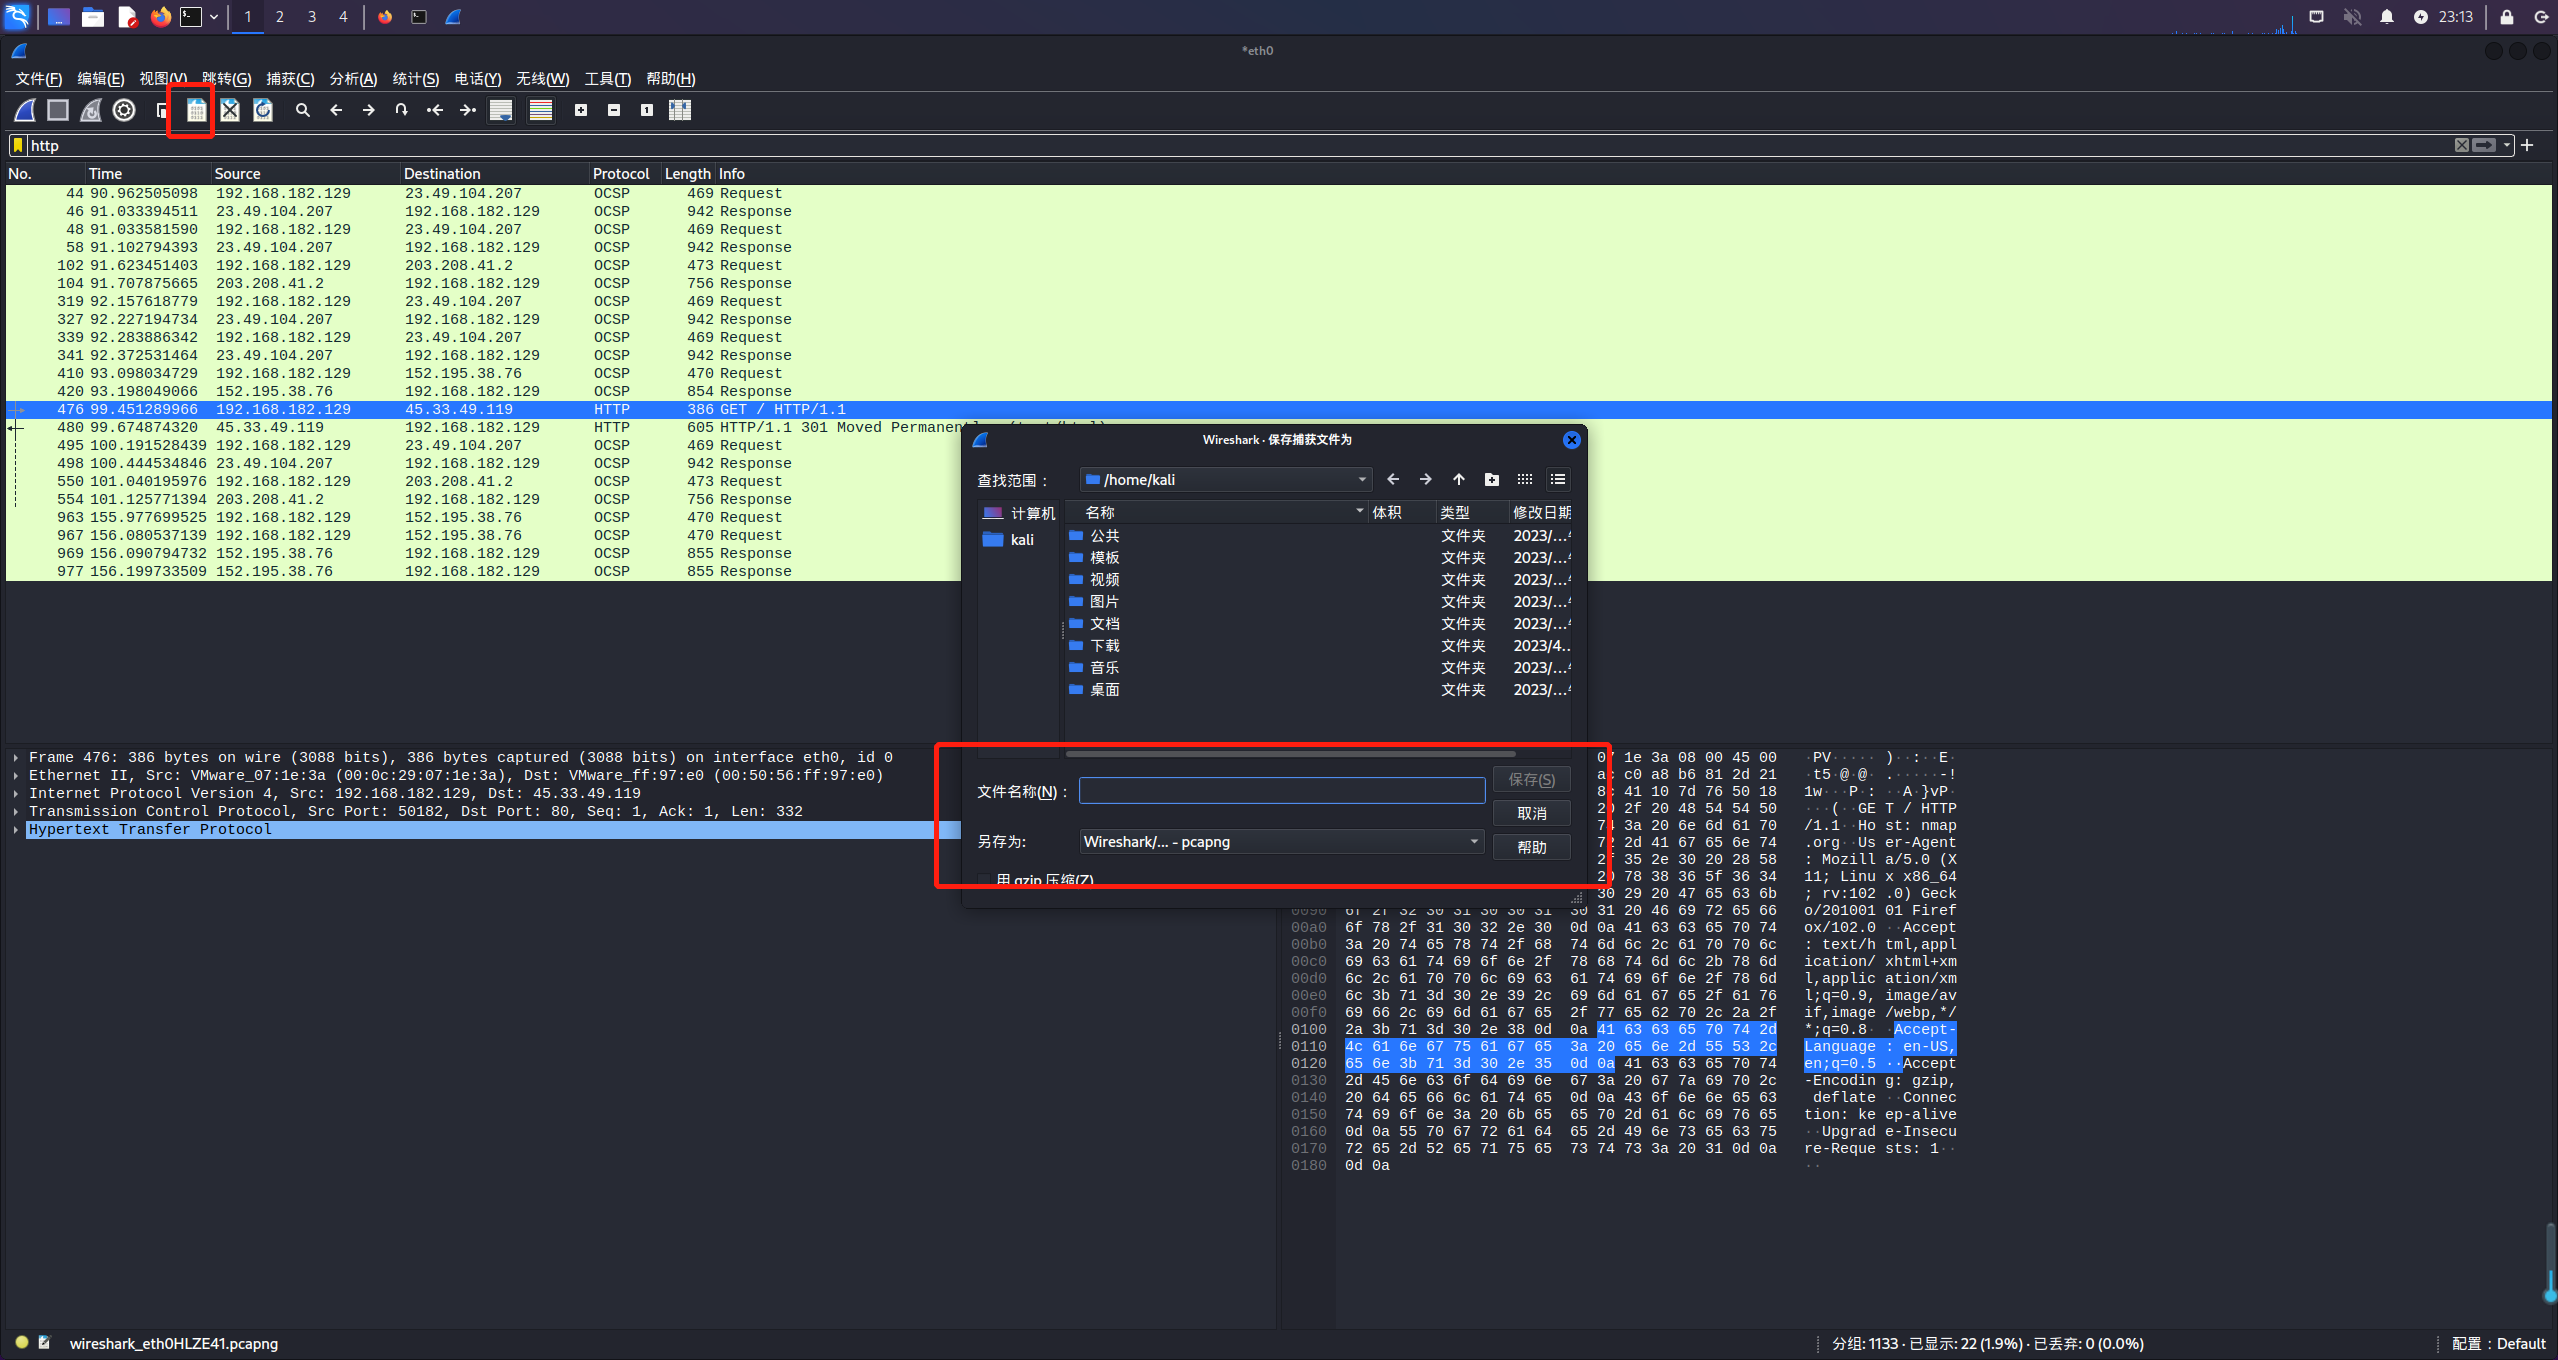Open Firefox from the taskbar launcher
Image resolution: width=2558 pixels, height=1360 pixels.
coord(160,17)
